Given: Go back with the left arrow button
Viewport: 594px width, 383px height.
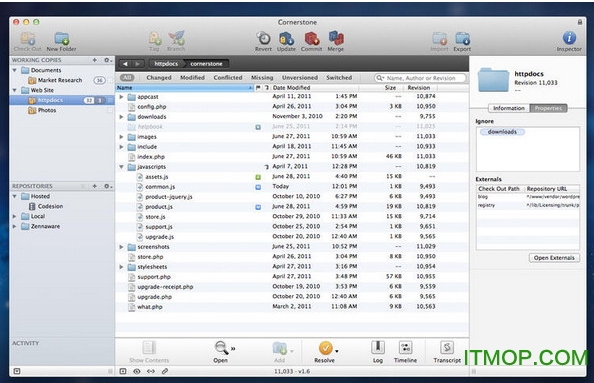Looking at the screenshot, I should [x=125, y=64].
